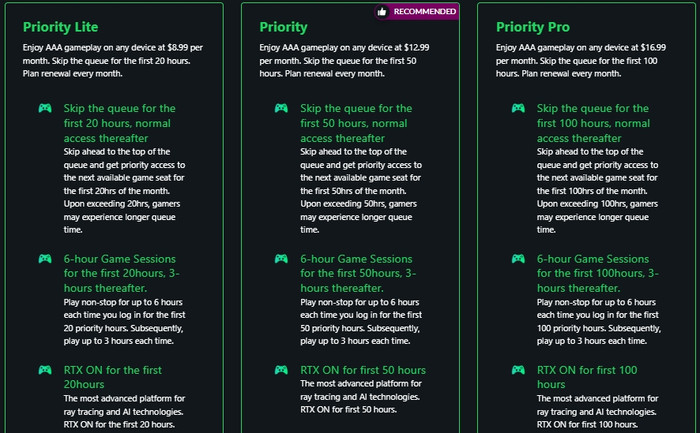Click 'Skip the queue for the first 20 hours' heading

[120, 123]
